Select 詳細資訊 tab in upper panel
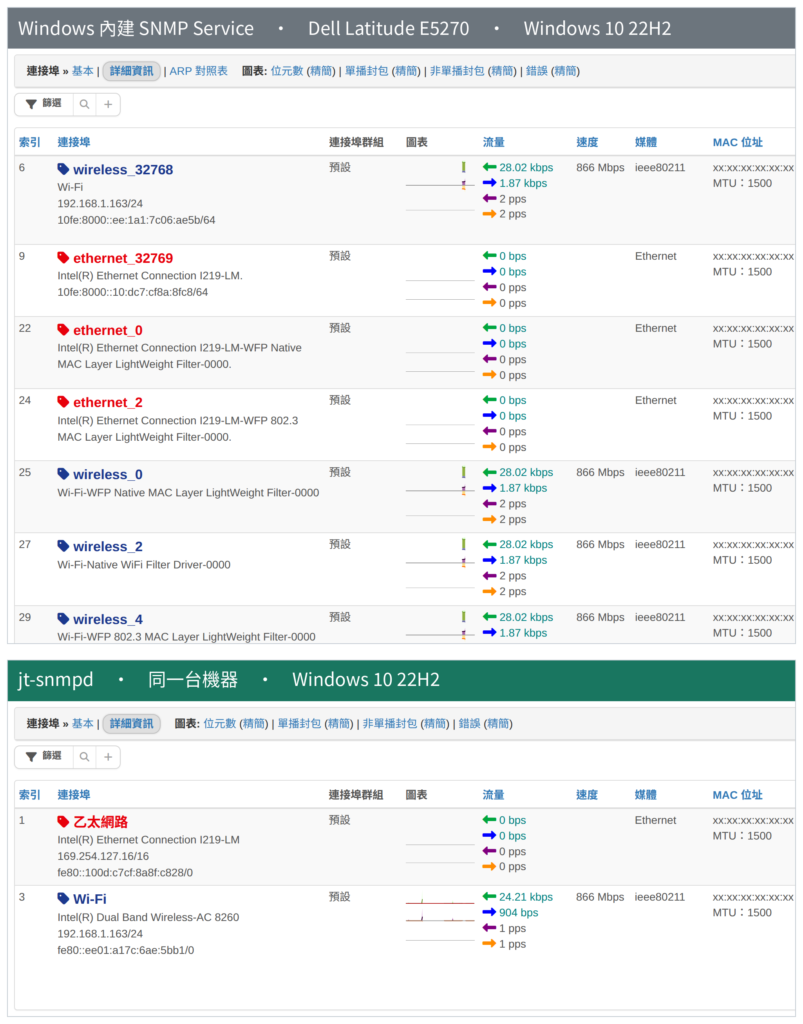 (131, 71)
